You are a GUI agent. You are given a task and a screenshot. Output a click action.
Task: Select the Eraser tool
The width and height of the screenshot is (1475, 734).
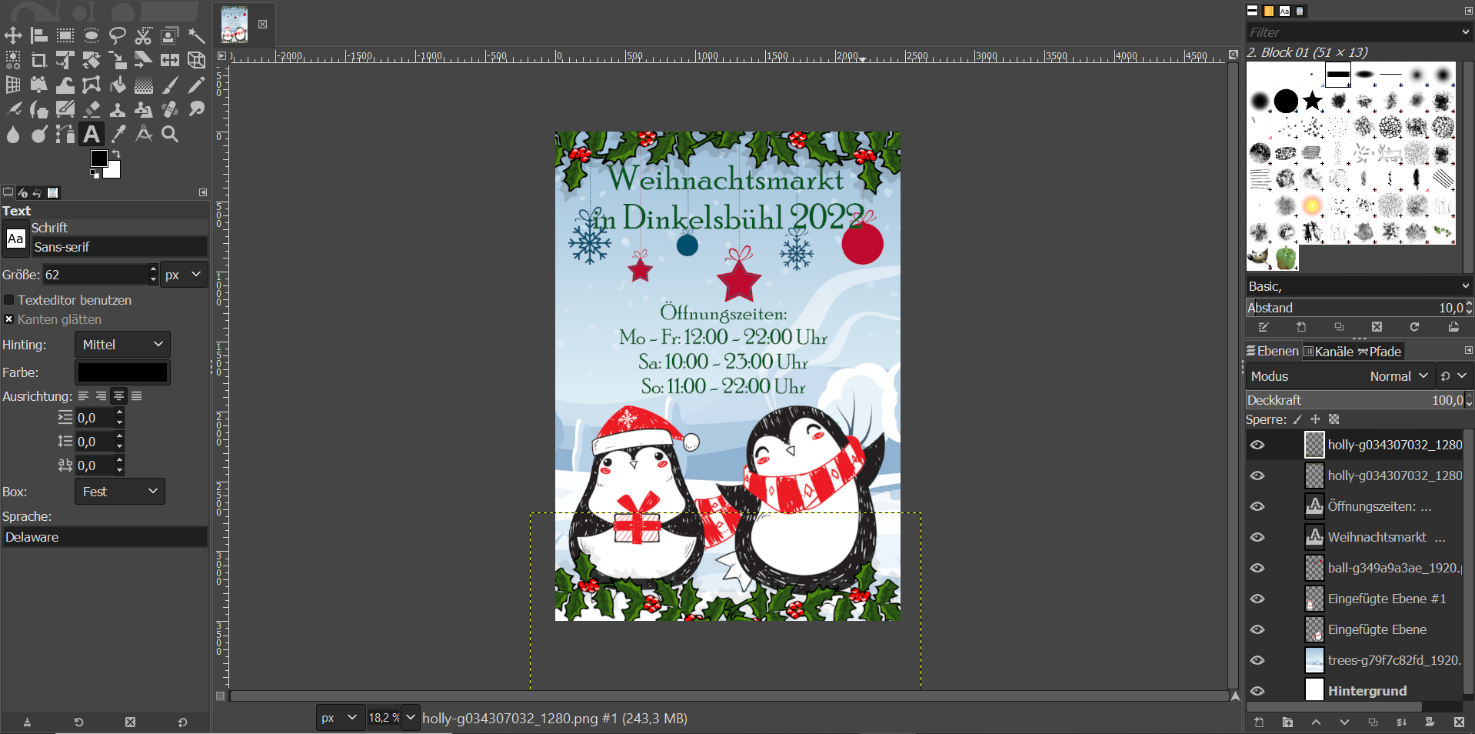[91, 109]
